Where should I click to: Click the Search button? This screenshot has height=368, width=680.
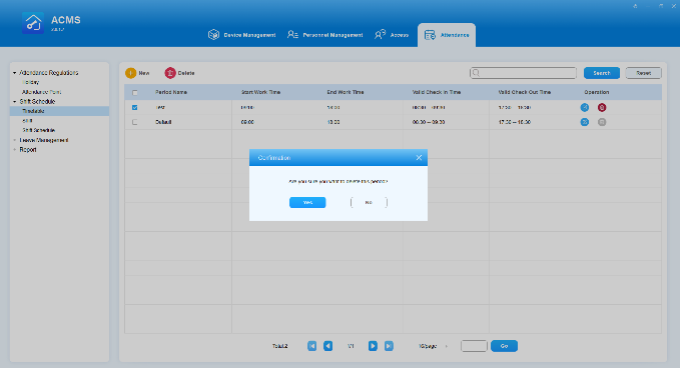pyautogui.click(x=602, y=73)
